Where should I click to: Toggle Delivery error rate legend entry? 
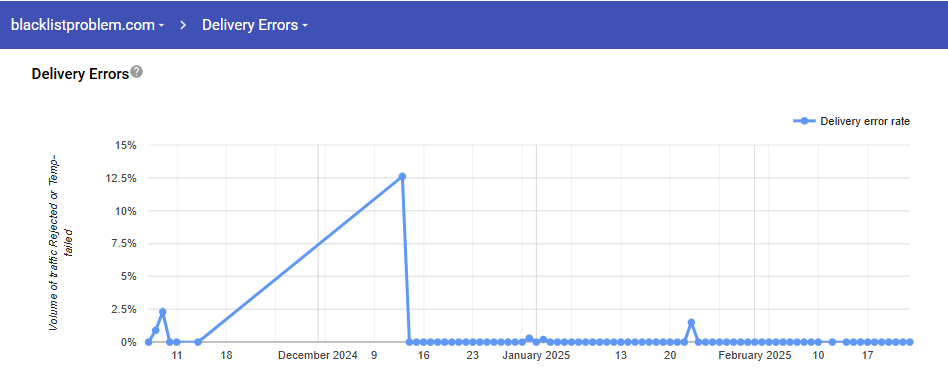(851, 121)
